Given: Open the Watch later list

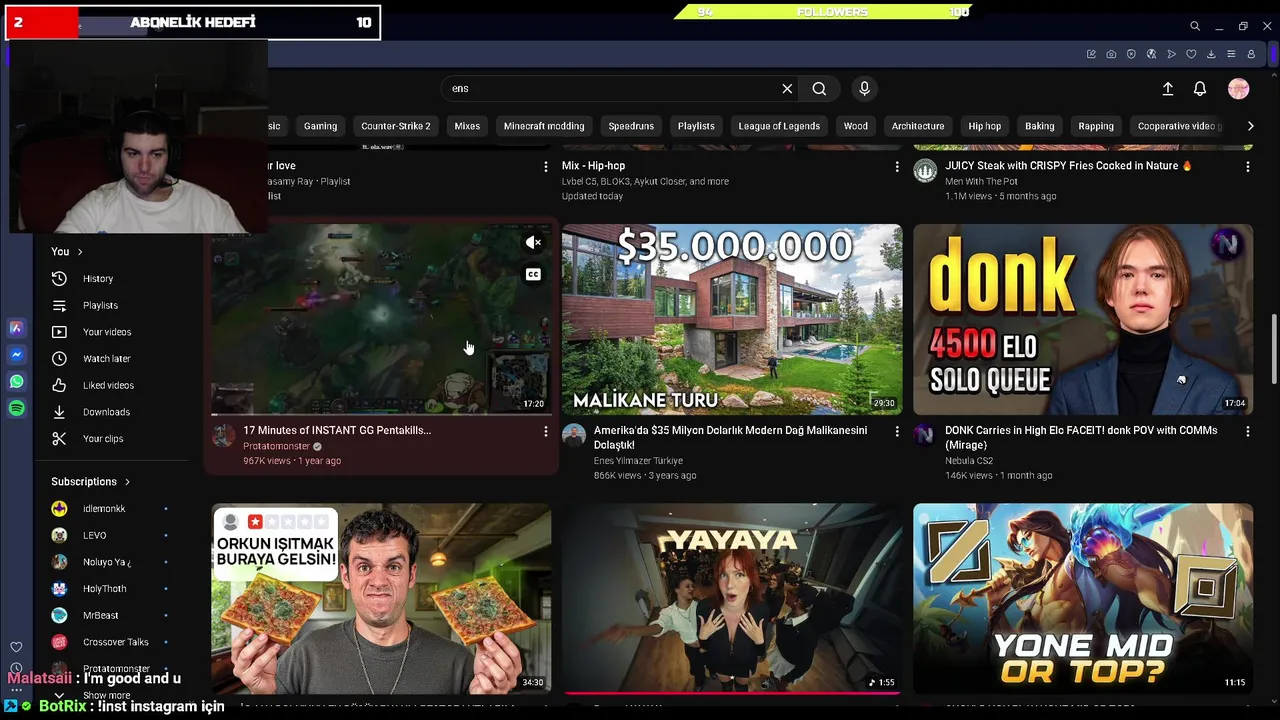Looking at the screenshot, I should (106, 358).
